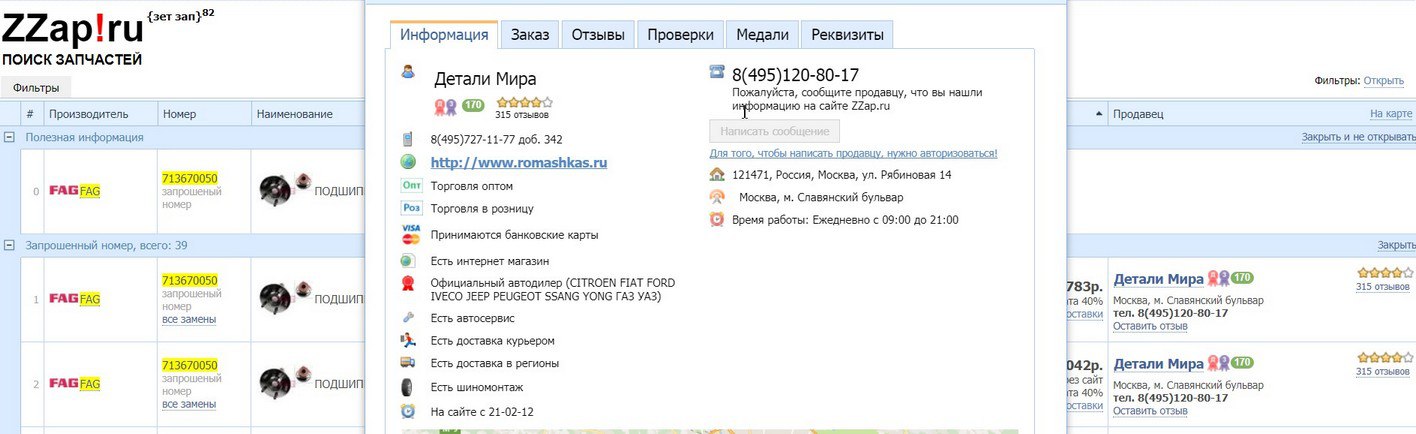Click Закрыть link in requested number section
The width and height of the screenshot is (1416, 434).
point(1396,245)
